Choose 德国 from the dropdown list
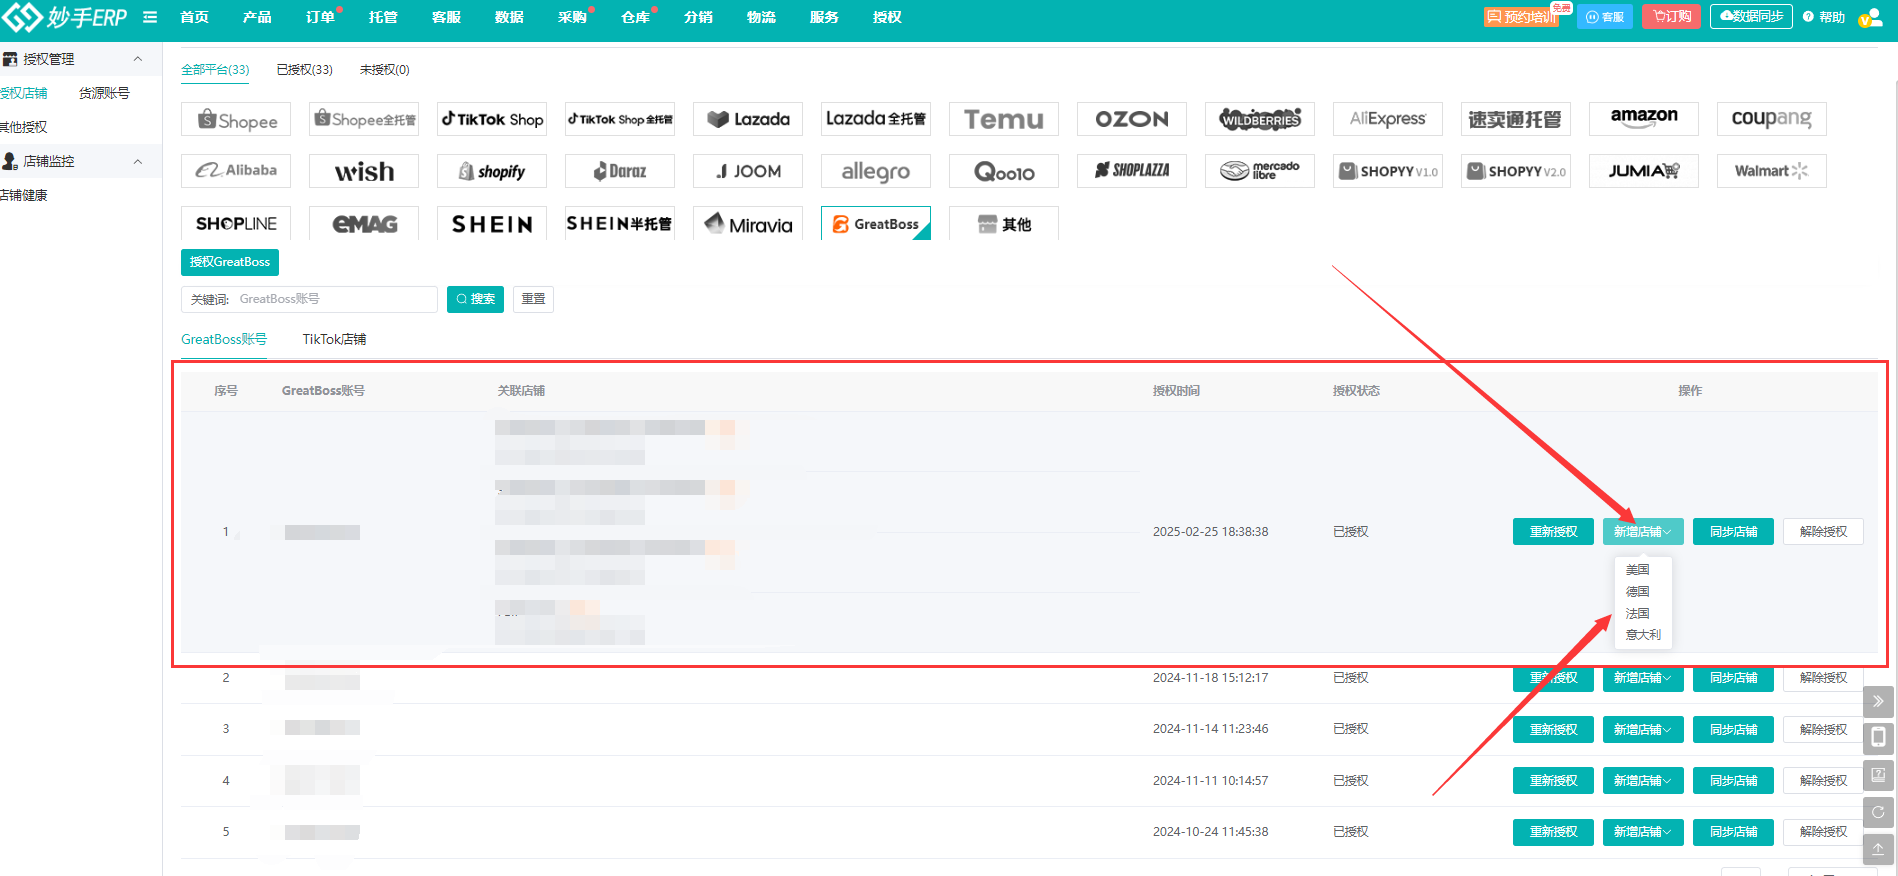The width and height of the screenshot is (1898, 876). point(1638,592)
